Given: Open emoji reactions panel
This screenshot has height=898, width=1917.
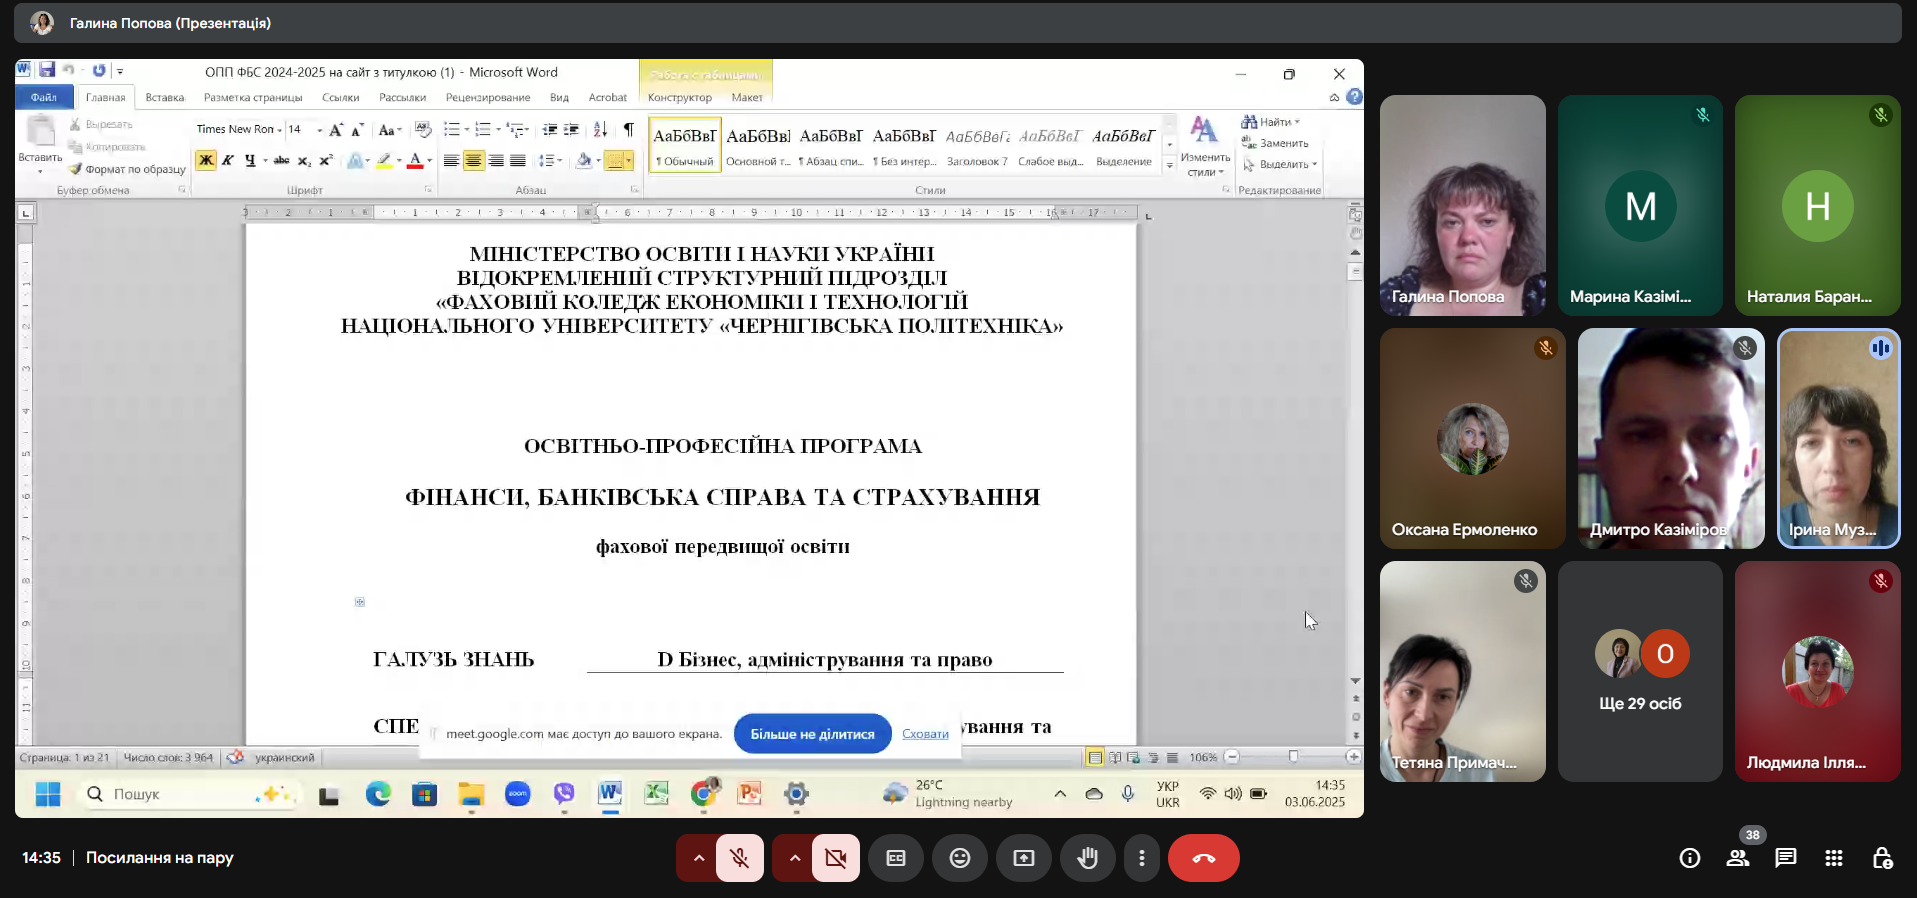Looking at the screenshot, I should click(960, 858).
